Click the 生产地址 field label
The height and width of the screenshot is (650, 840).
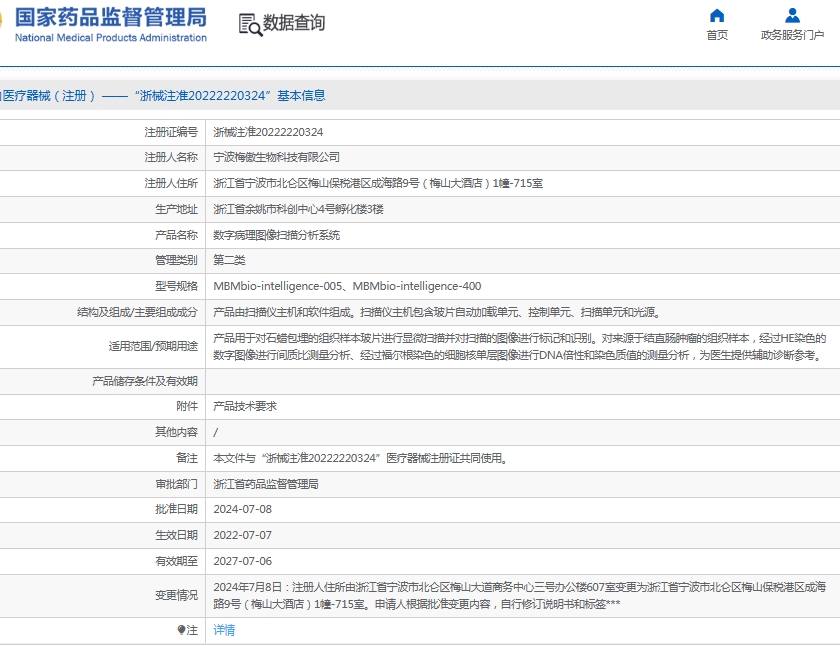176,209
